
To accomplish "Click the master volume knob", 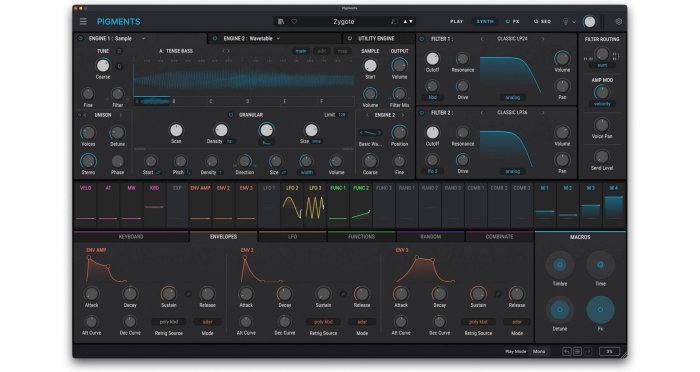I will tap(590, 21).
